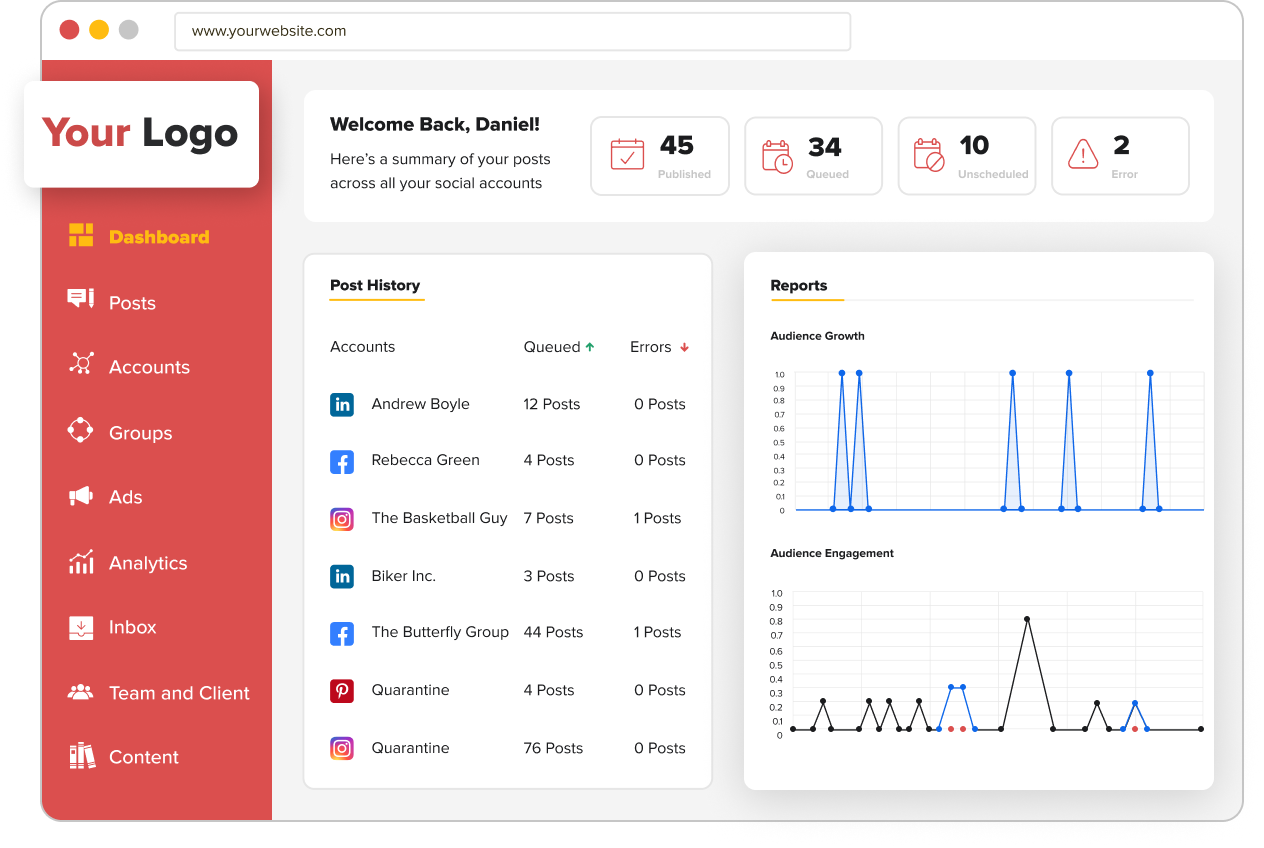
Task: Open the 2 Error summary card
Action: click(1120, 156)
